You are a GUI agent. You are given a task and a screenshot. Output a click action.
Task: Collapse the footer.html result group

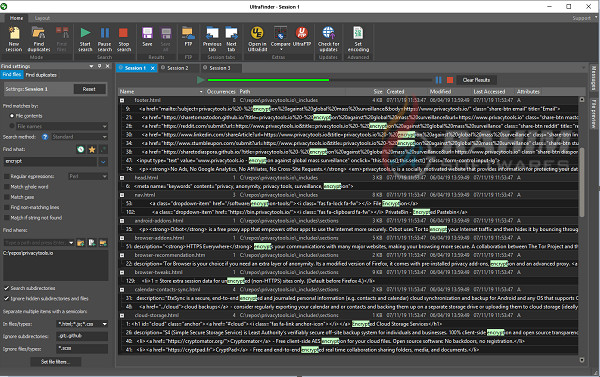122,100
